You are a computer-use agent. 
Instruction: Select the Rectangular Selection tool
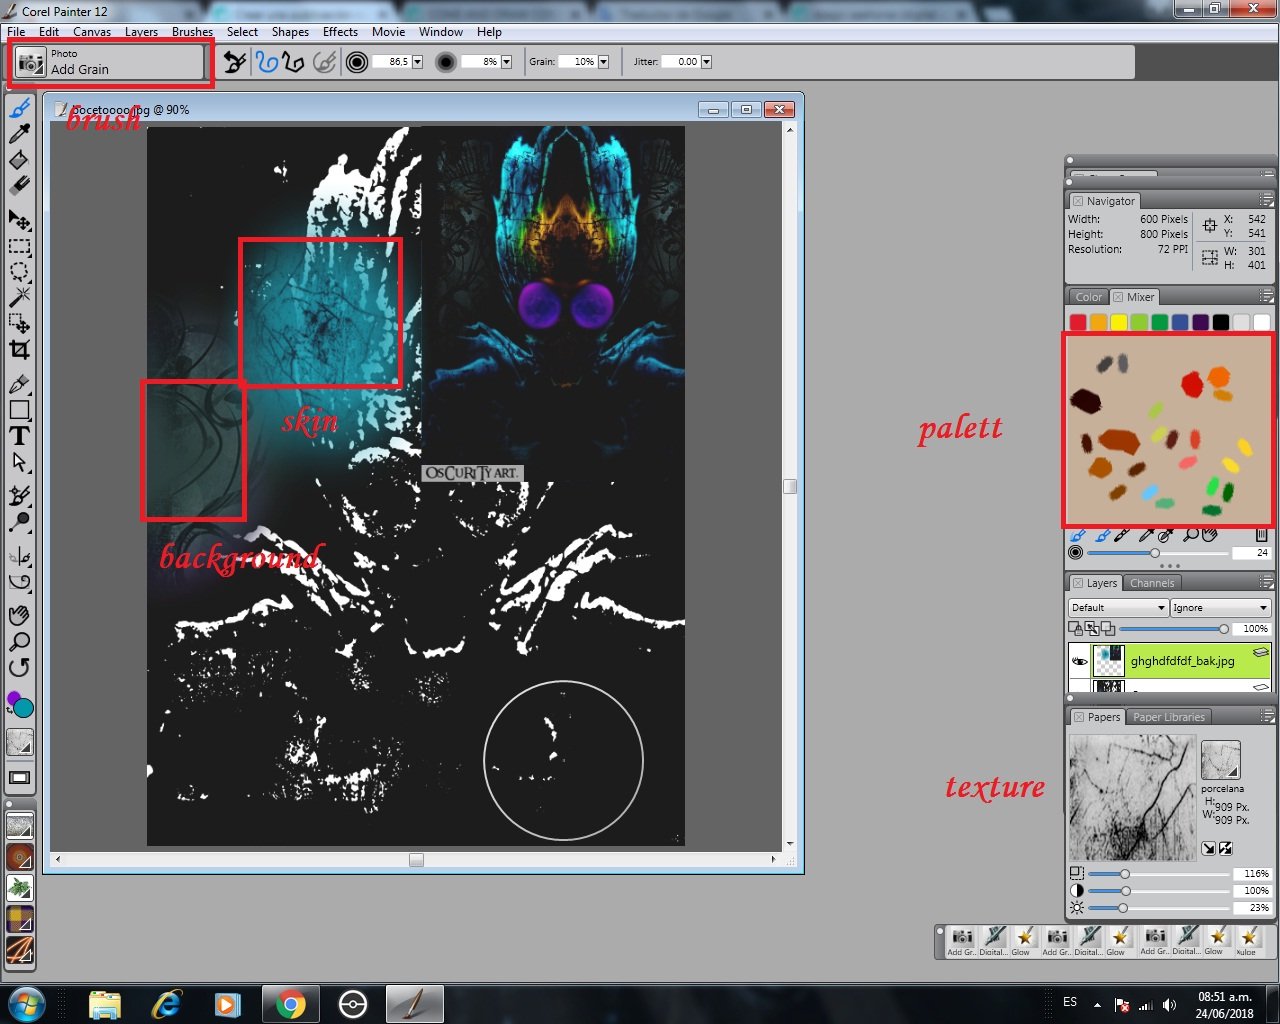tap(19, 246)
